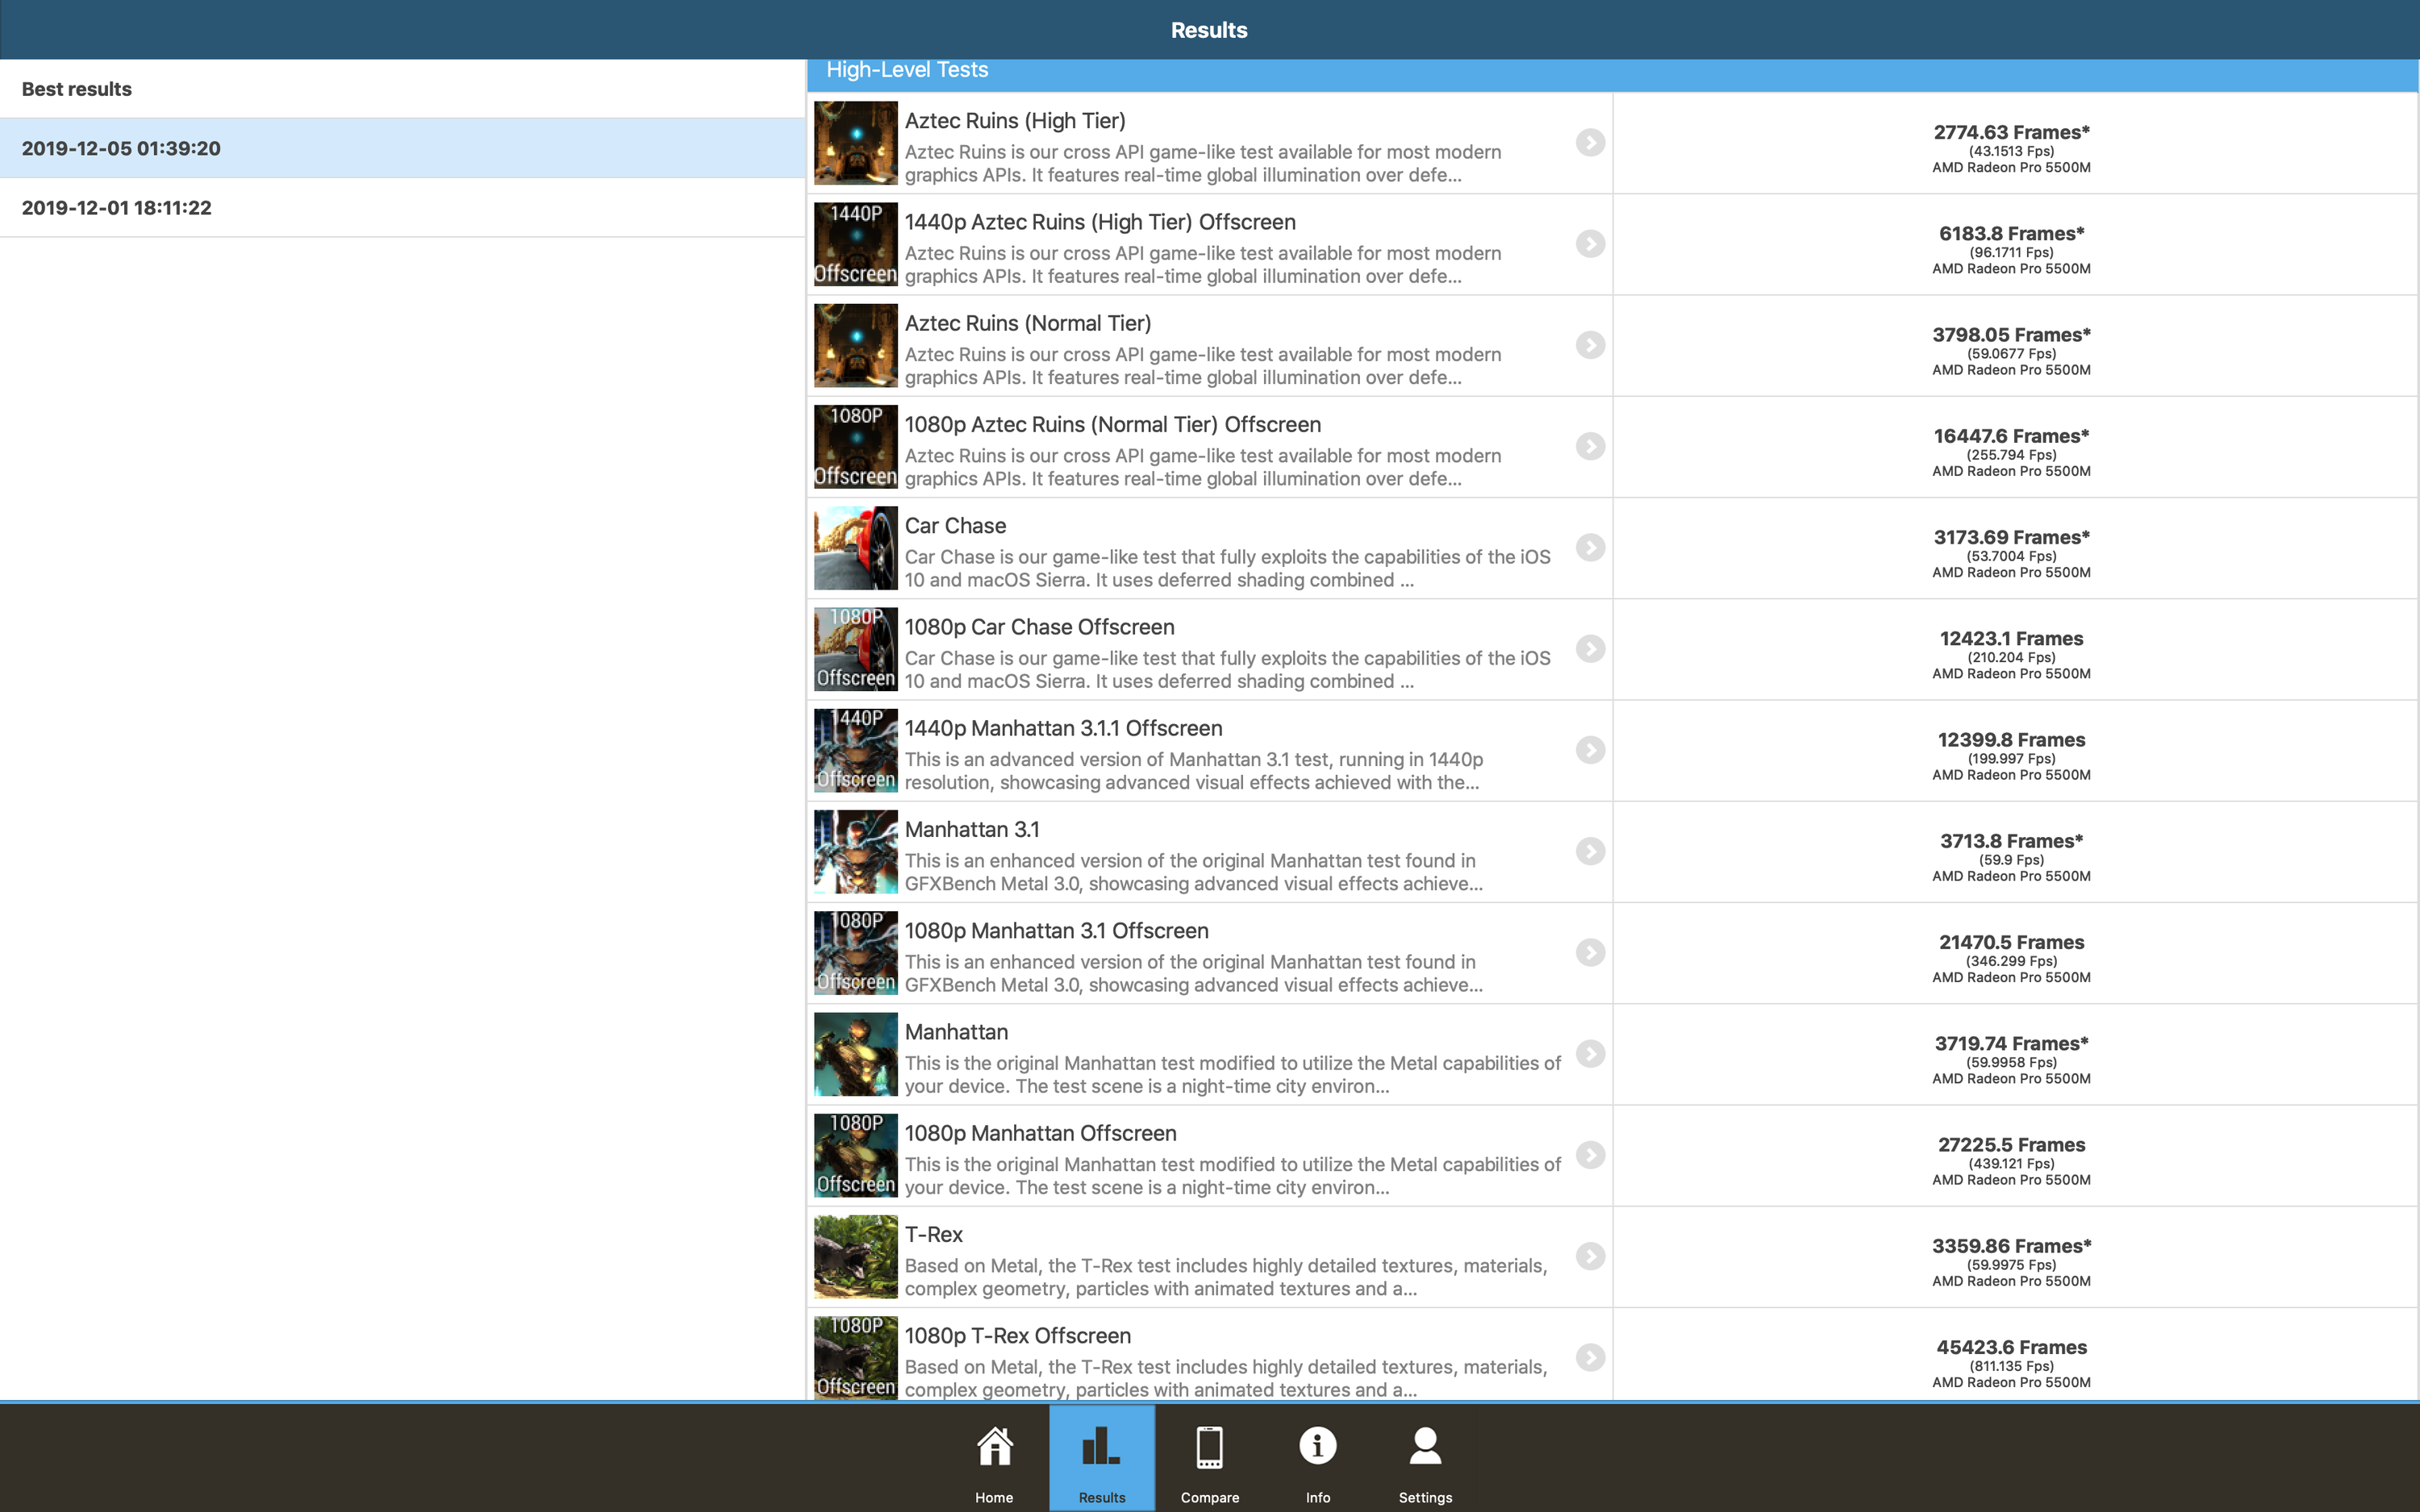Select the 2019-12-01 18:11:22 result session

click(x=117, y=208)
